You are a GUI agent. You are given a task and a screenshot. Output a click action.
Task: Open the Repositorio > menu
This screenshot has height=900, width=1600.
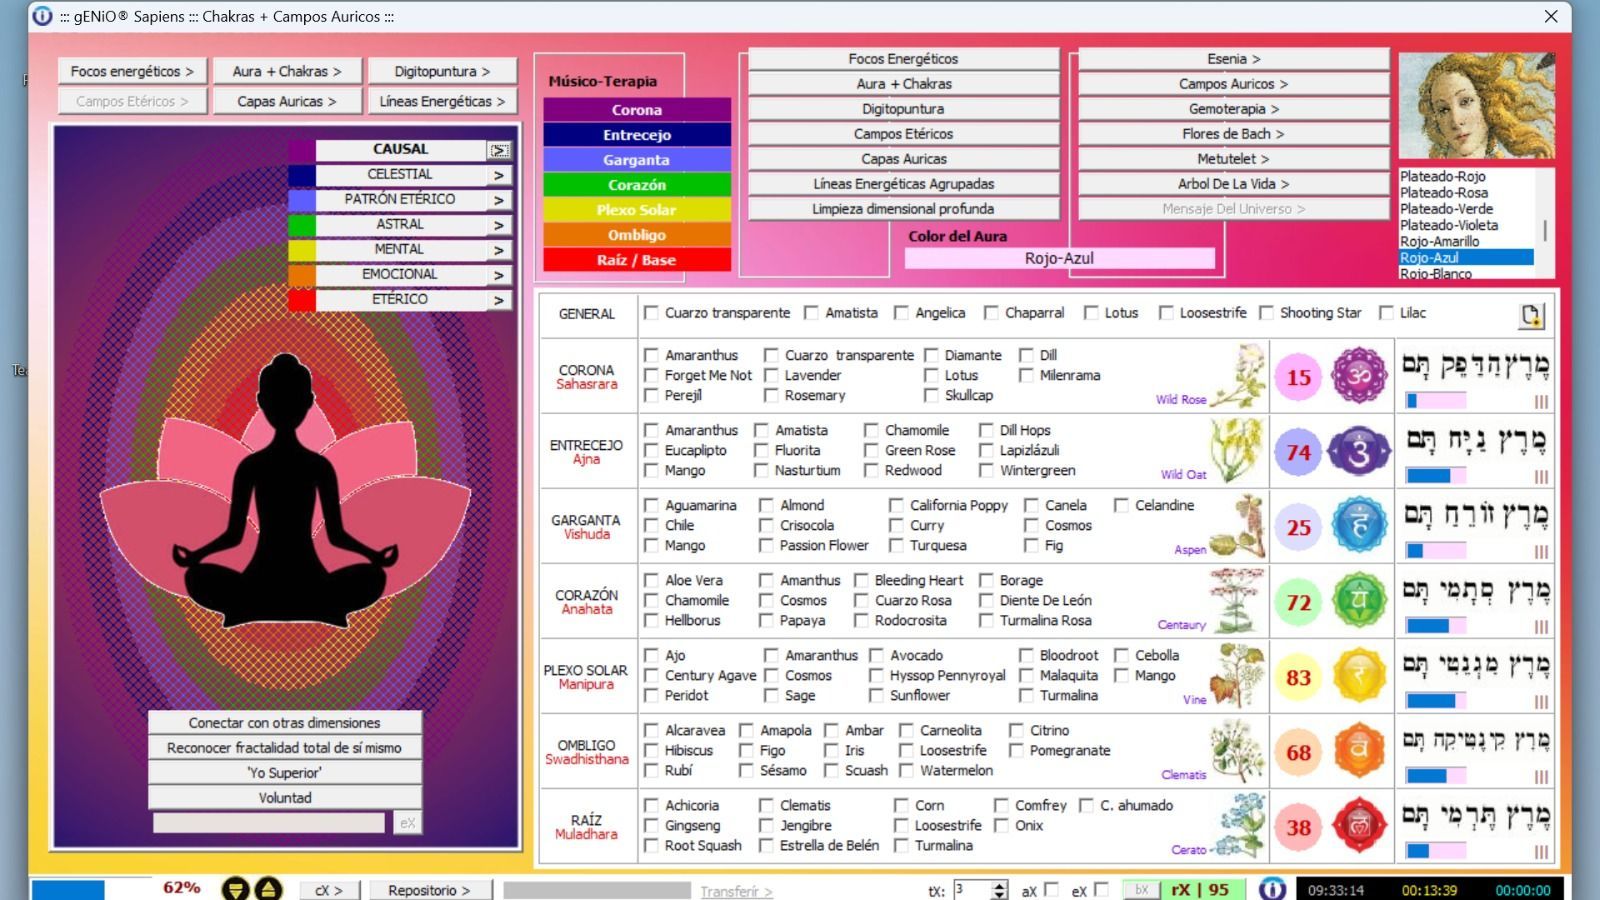click(x=428, y=890)
